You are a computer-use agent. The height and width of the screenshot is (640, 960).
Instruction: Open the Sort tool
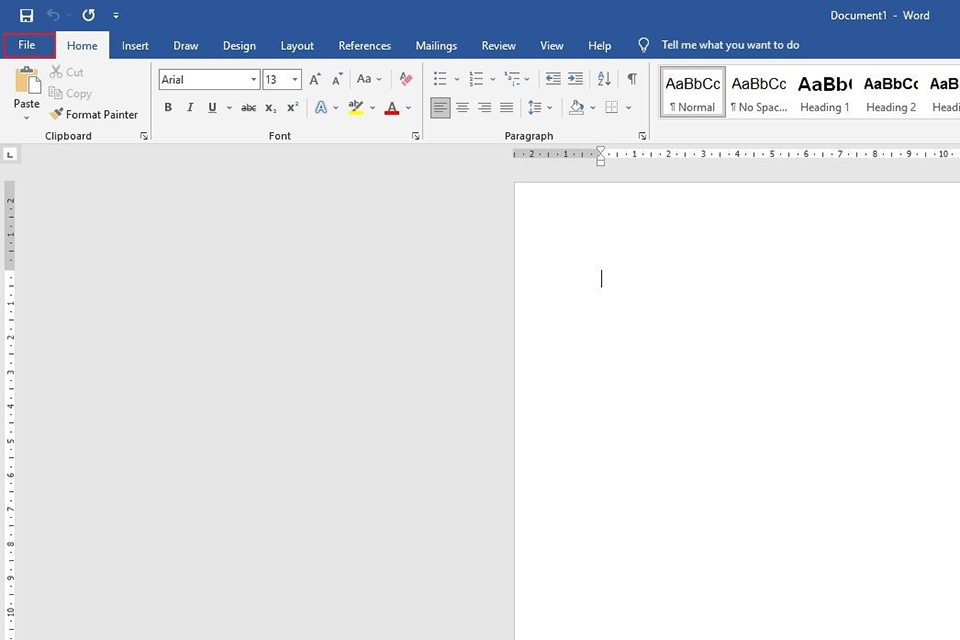click(x=603, y=79)
